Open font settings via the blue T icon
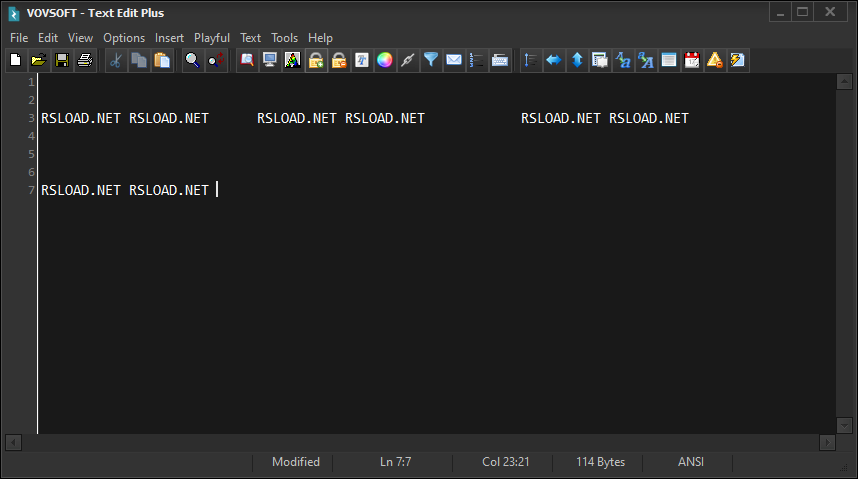 pyautogui.click(x=362, y=60)
